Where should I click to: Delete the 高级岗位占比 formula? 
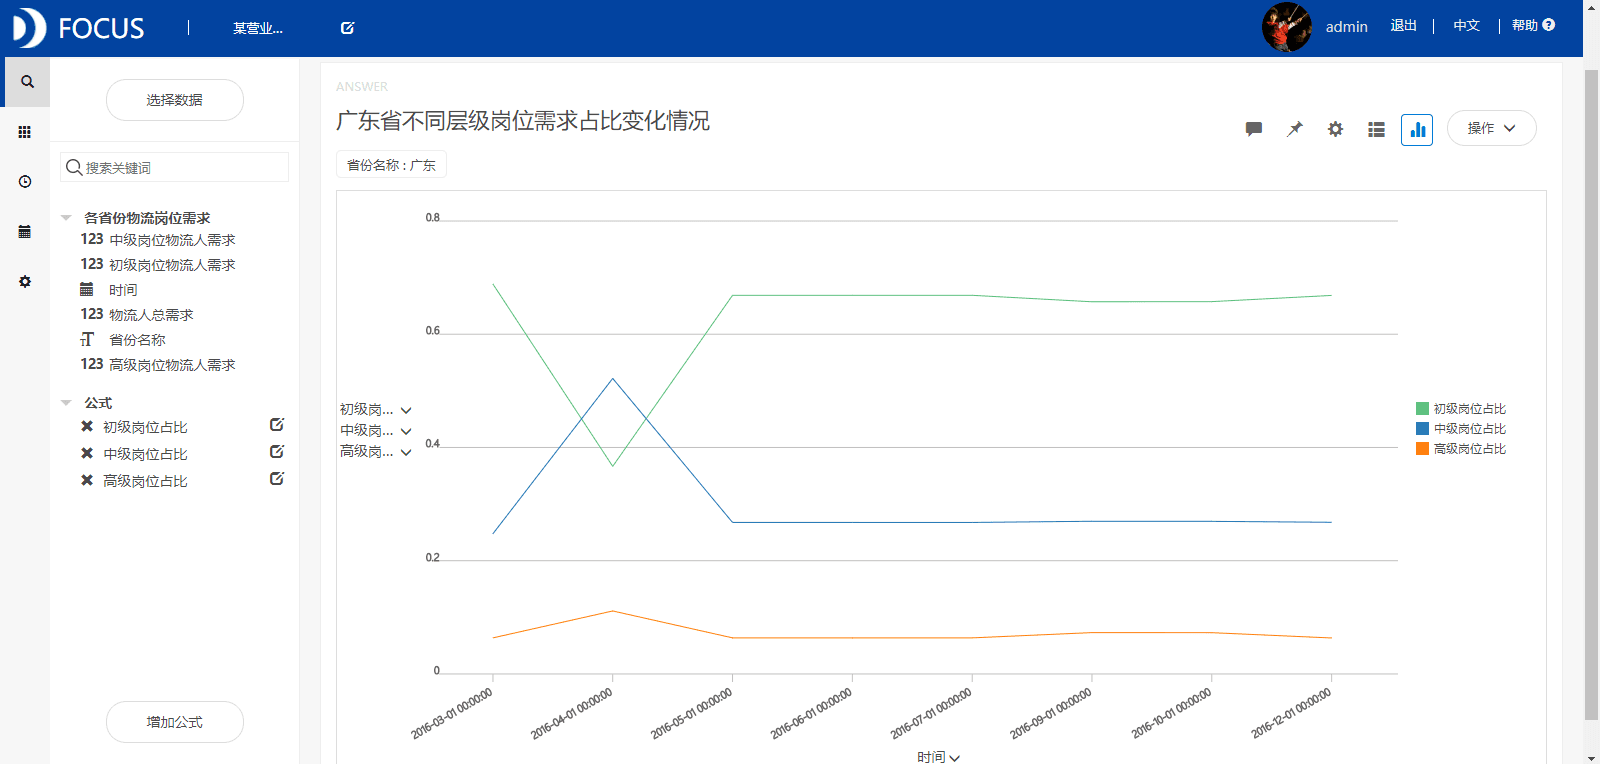(87, 480)
